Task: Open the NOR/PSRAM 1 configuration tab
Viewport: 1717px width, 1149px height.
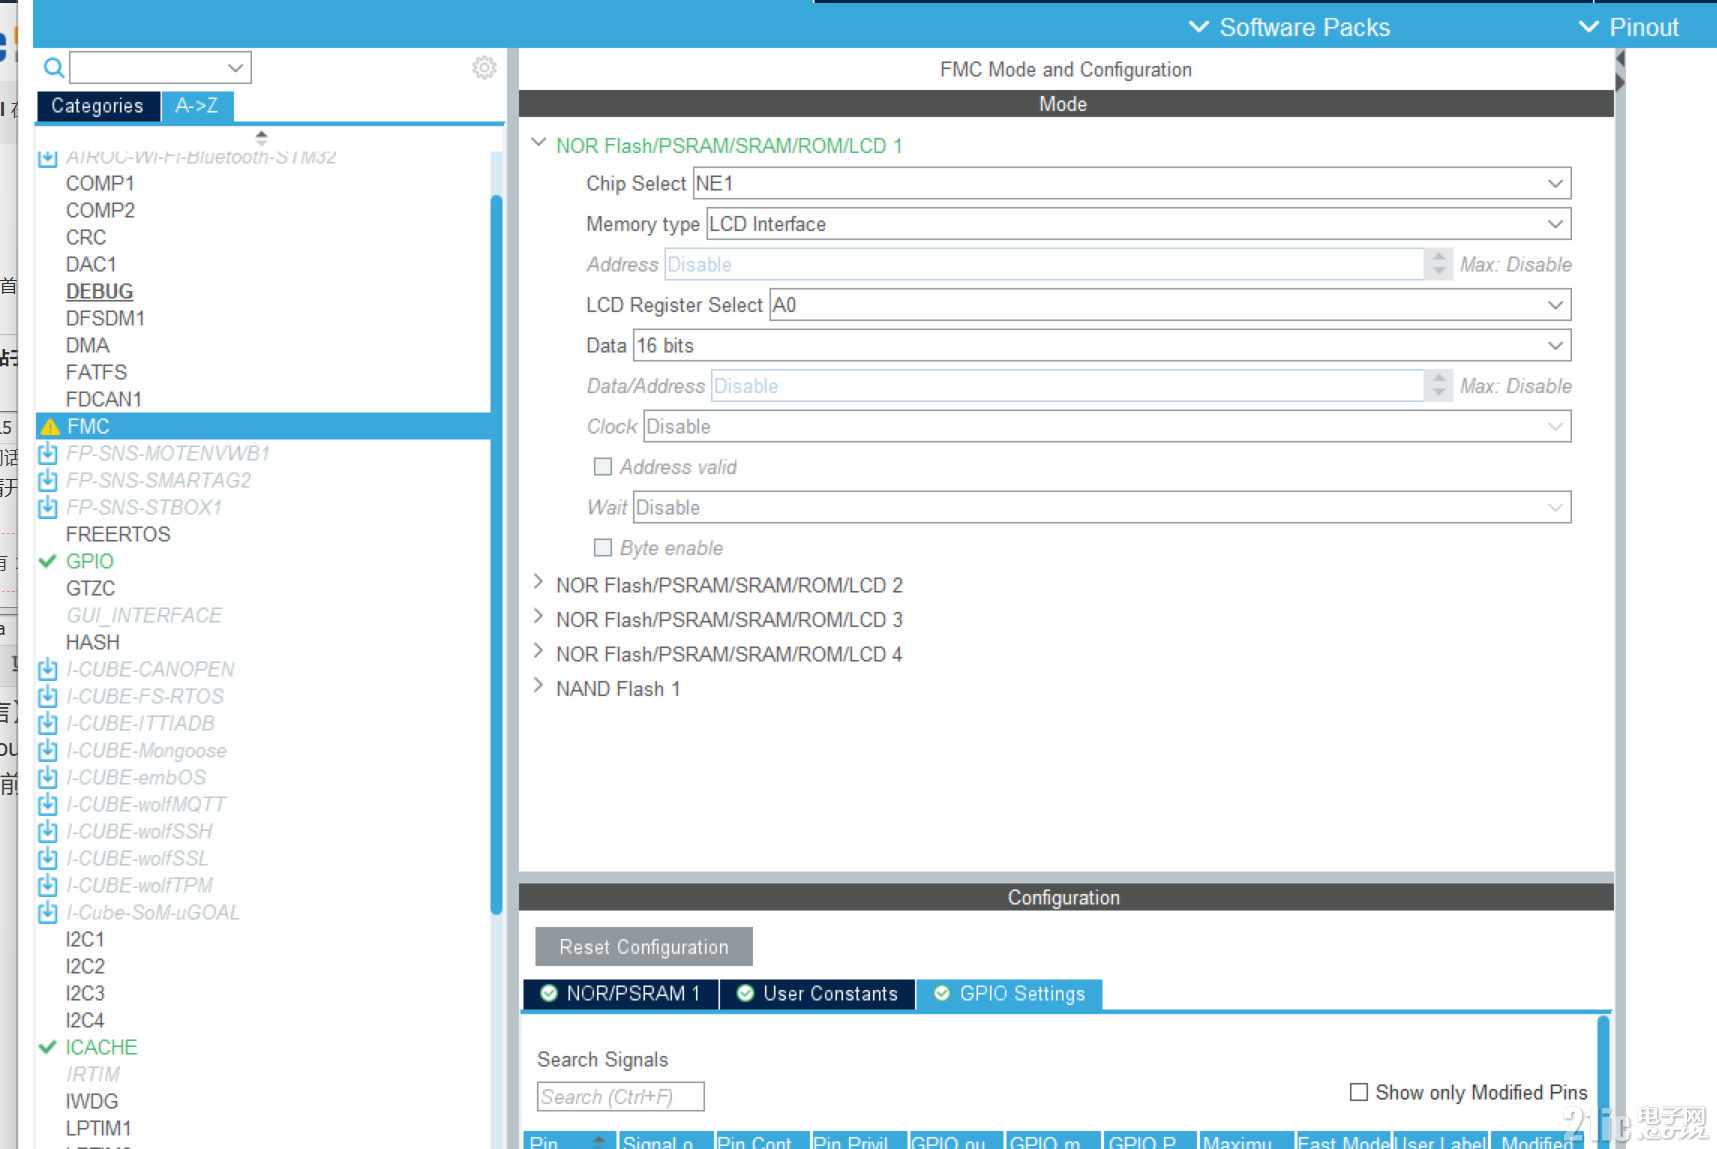Action: coord(621,994)
